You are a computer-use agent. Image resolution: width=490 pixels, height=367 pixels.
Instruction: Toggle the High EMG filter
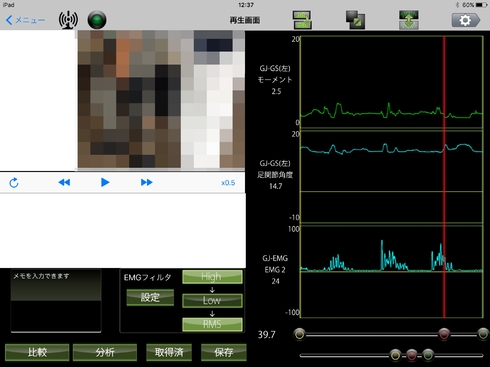[212, 277]
